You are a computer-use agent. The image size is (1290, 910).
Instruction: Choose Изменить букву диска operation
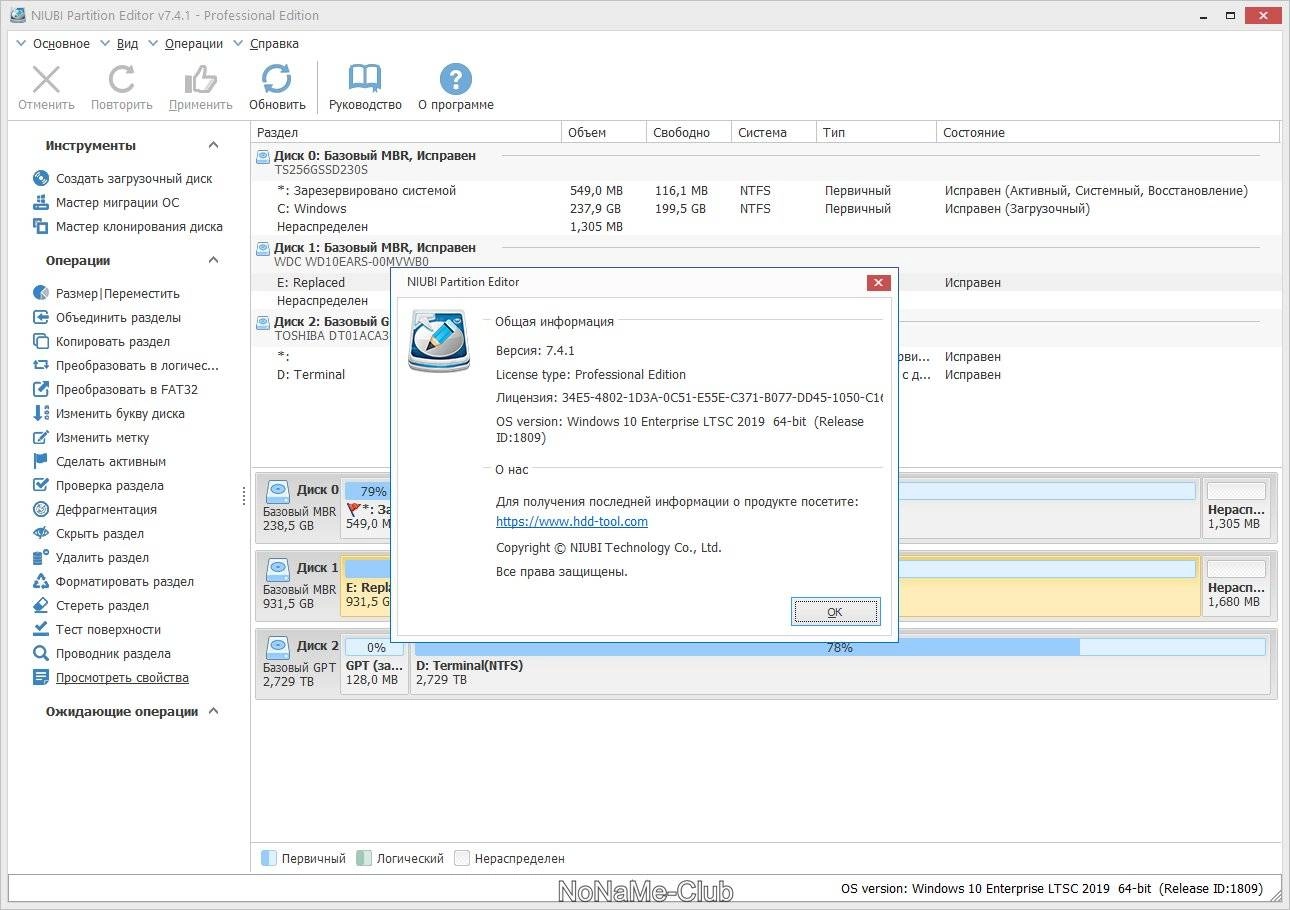(x=120, y=414)
